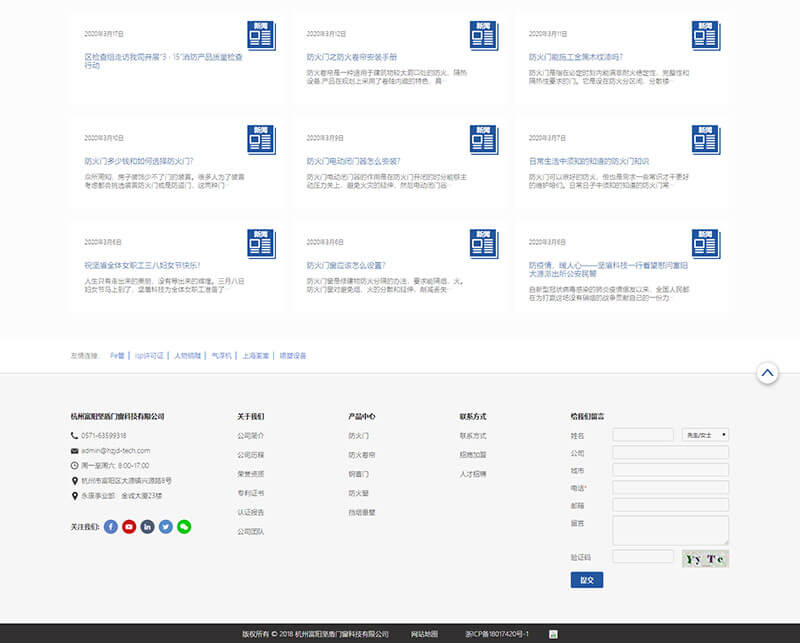Click the envelope icon beside admin@hzjd-tech.com
The height and width of the screenshot is (643, 800).
click(x=74, y=451)
